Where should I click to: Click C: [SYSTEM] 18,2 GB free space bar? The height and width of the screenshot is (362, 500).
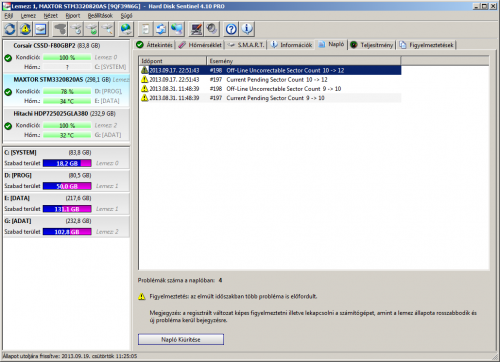pyautogui.click(x=67, y=163)
